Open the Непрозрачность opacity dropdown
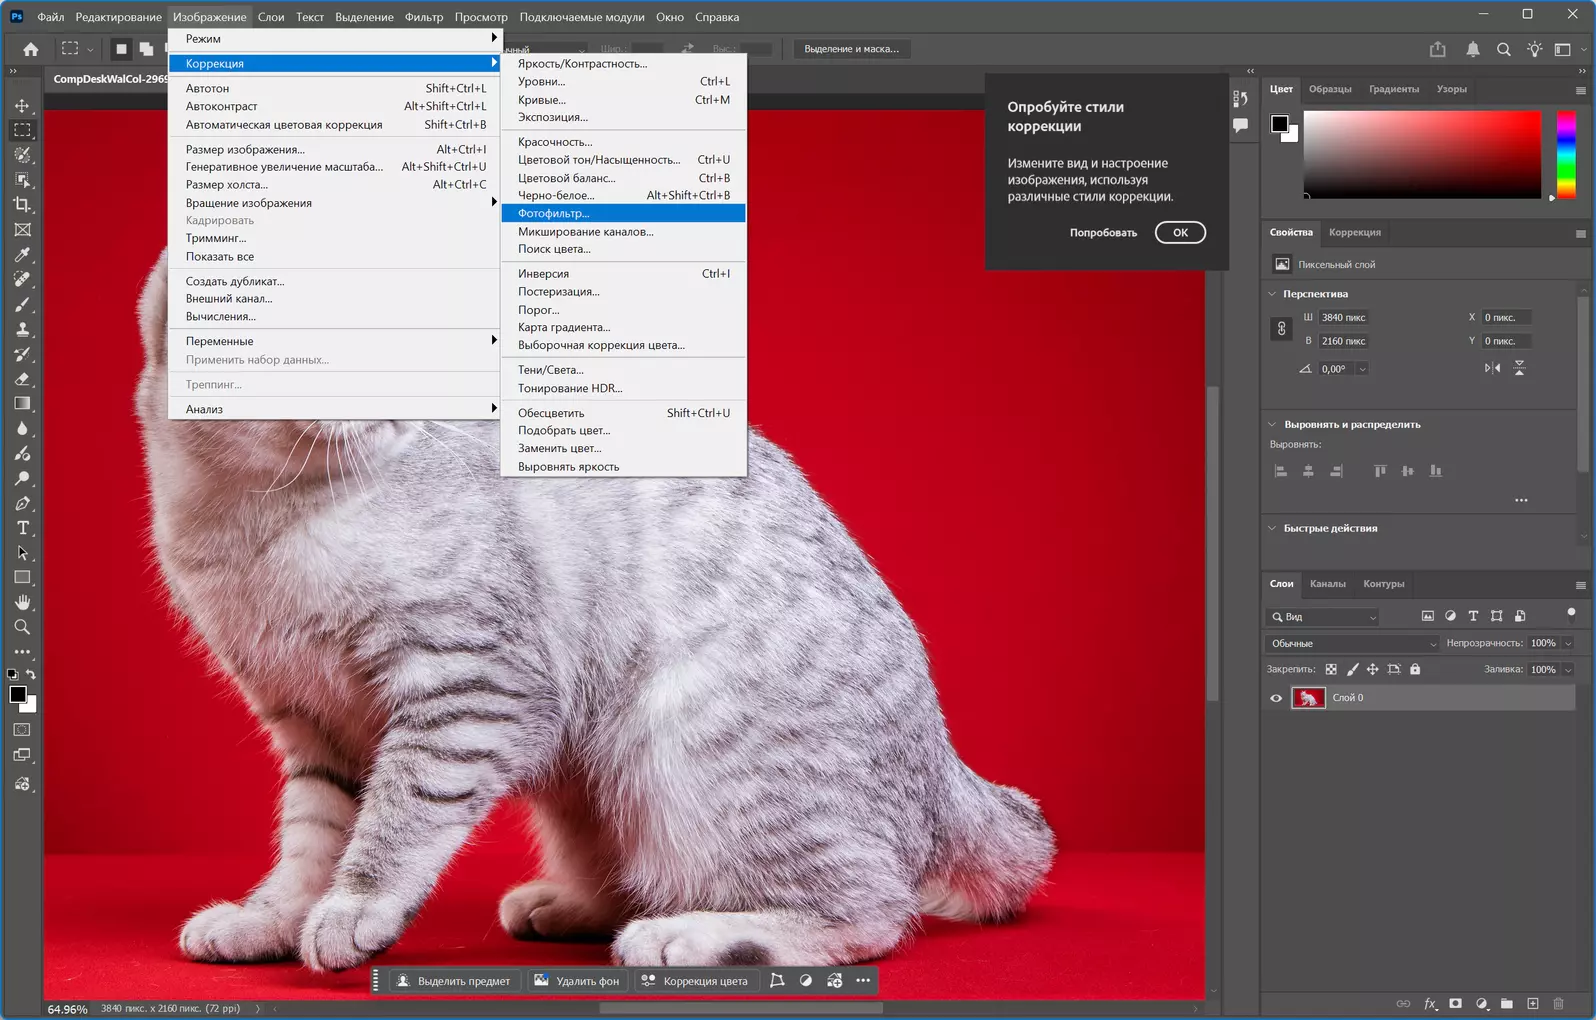Screen dimensions: 1596x1020 [x=1568, y=643]
